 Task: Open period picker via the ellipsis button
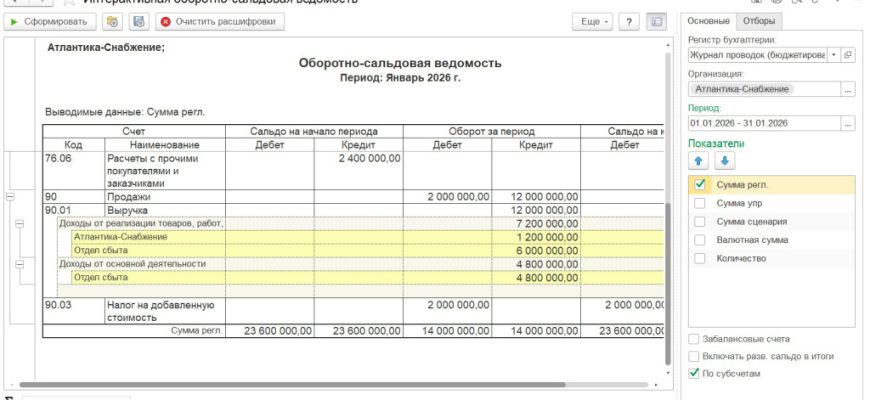point(848,124)
